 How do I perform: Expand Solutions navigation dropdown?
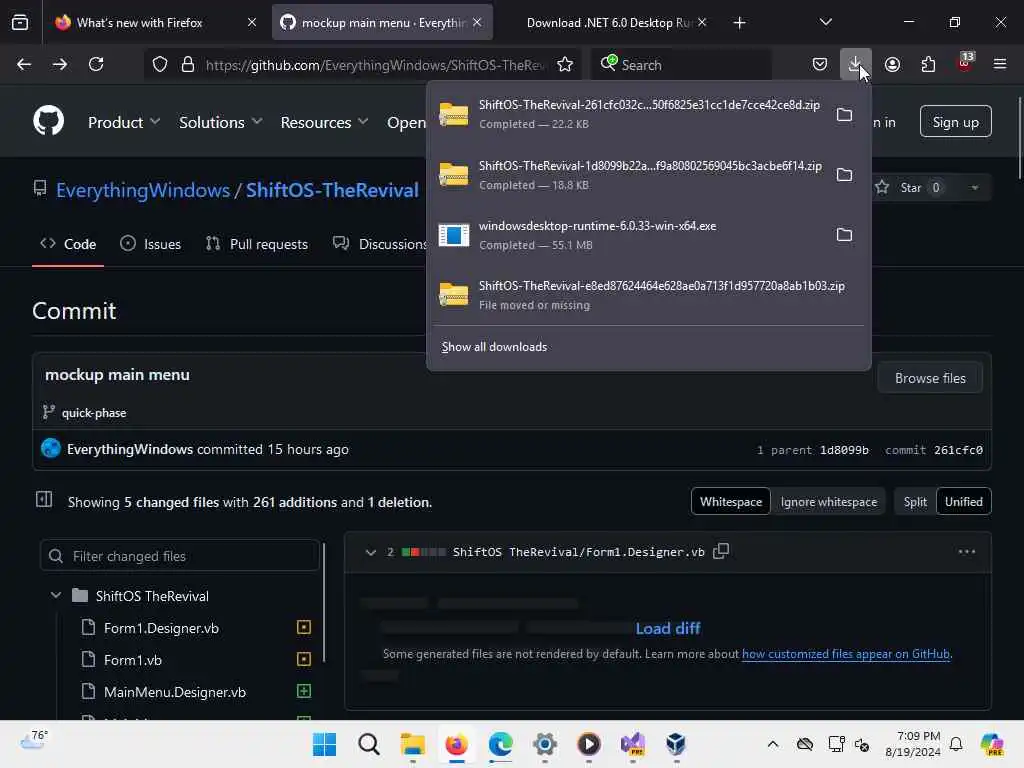click(221, 122)
